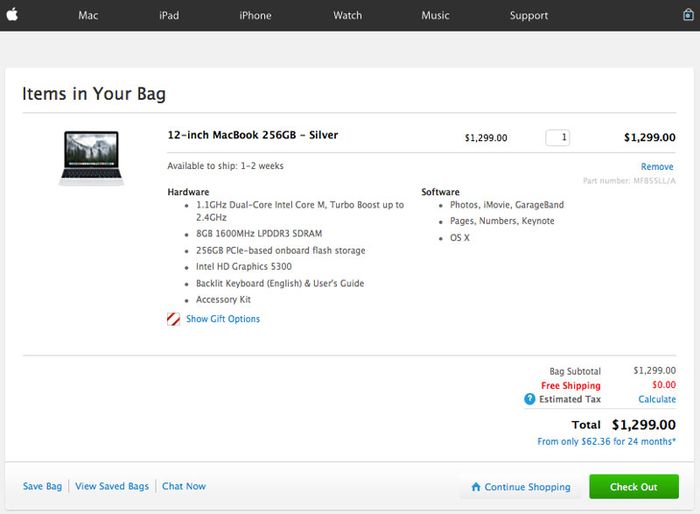The width and height of the screenshot is (700, 514).
Task: Open the Music menu
Action: (x=435, y=15)
